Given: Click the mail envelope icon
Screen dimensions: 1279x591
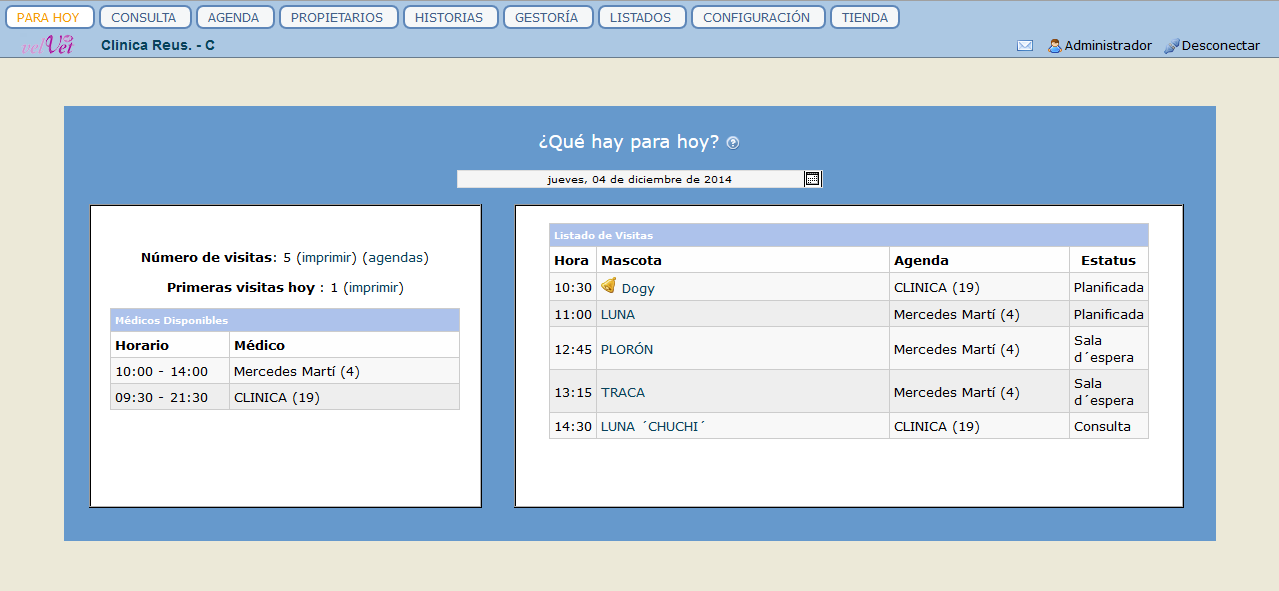Looking at the screenshot, I should click(x=1024, y=46).
